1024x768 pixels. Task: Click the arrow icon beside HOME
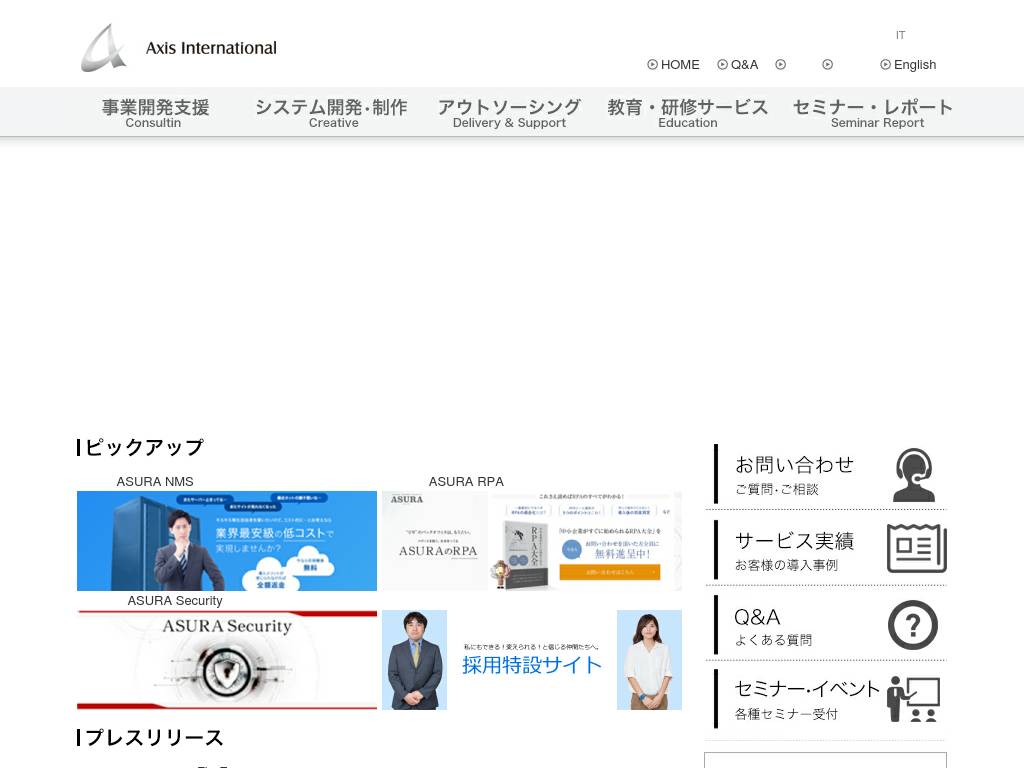(x=652, y=65)
